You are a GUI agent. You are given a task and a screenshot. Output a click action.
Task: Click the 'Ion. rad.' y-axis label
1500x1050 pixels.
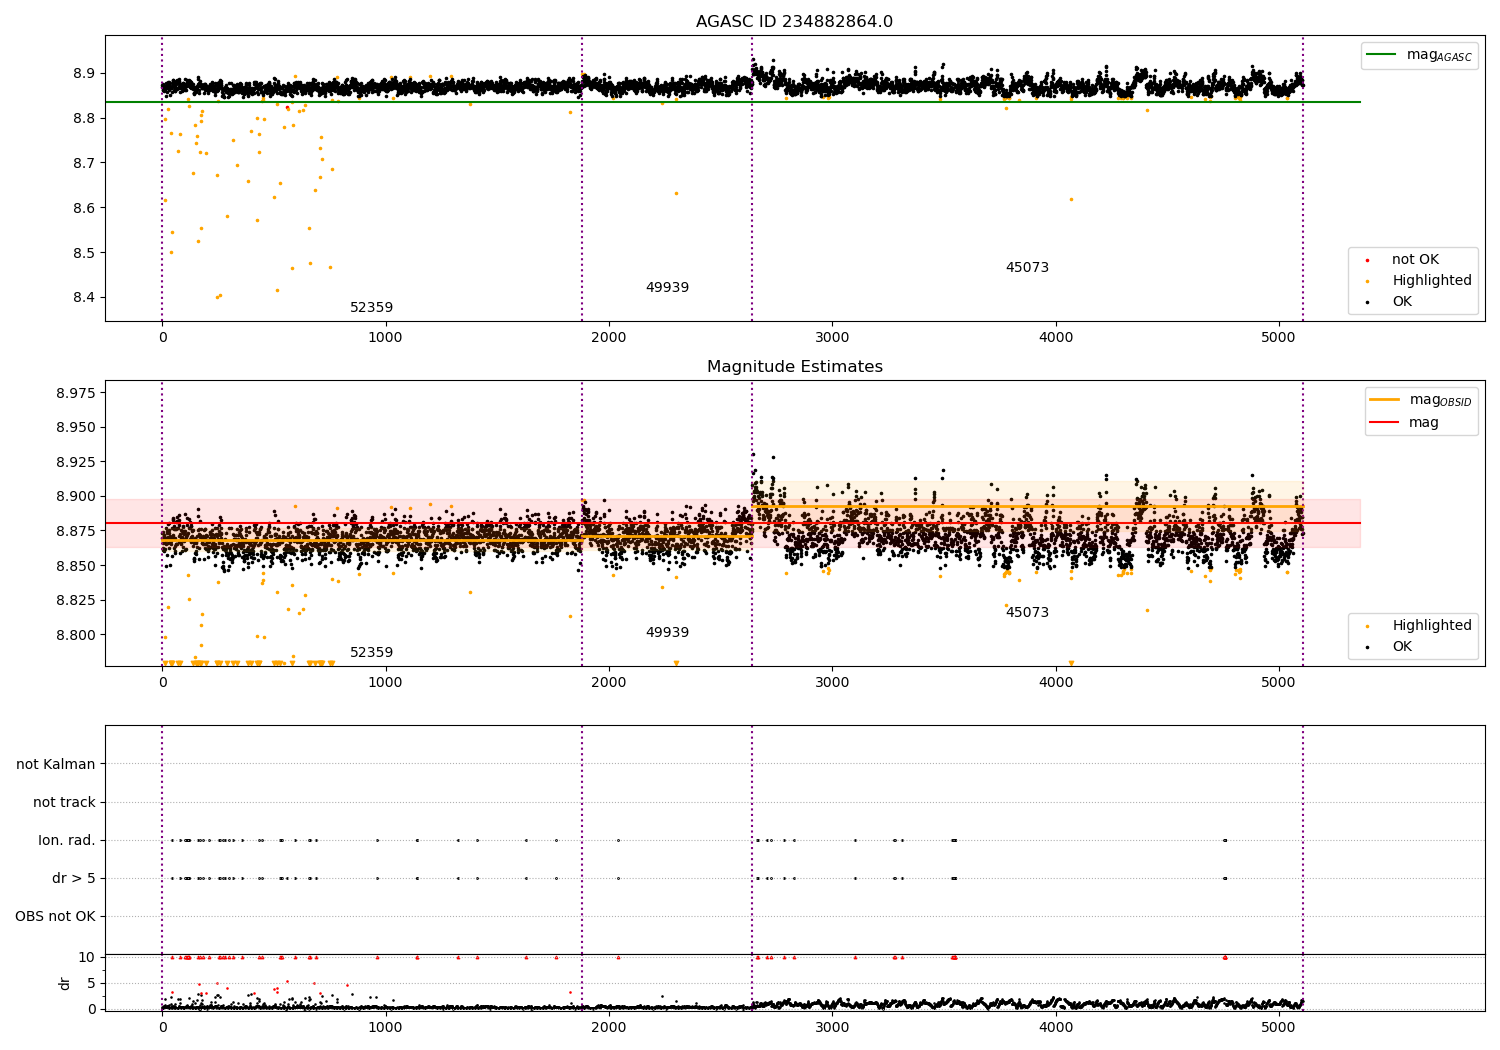pyautogui.click(x=67, y=841)
